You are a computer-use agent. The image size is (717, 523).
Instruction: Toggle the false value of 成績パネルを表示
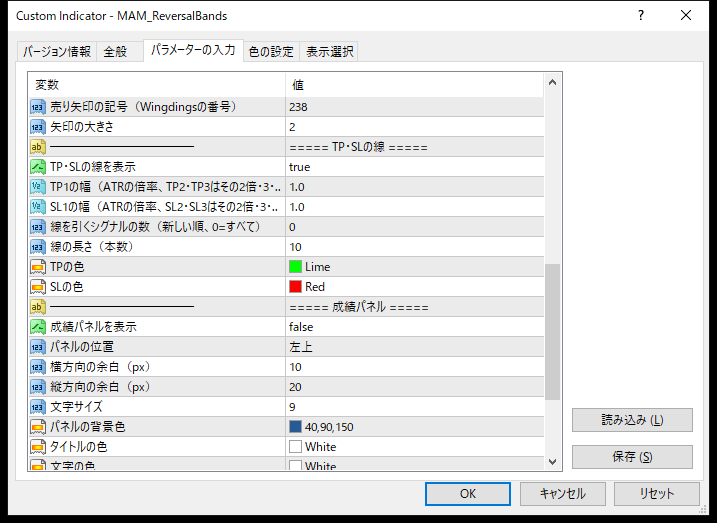pos(415,327)
